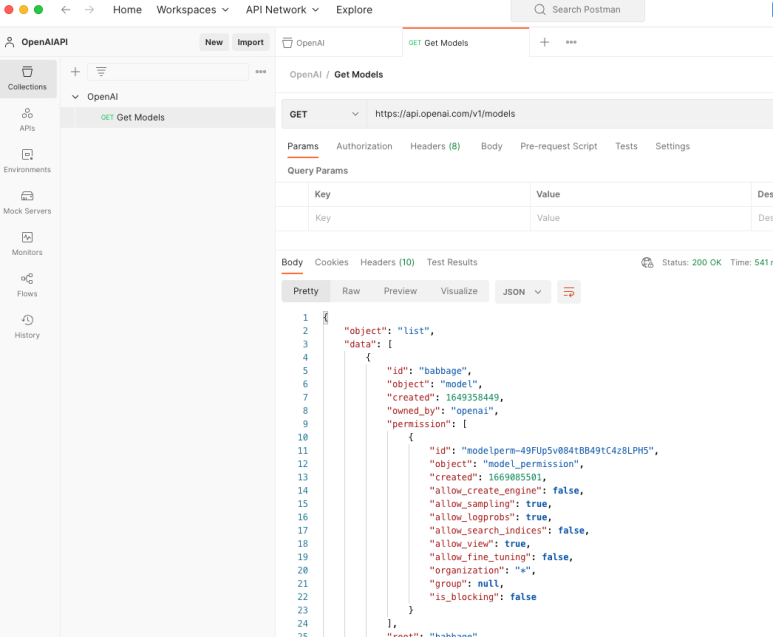Open the Mock Servers sidebar panel
The image size is (773, 637).
click(x=27, y=203)
